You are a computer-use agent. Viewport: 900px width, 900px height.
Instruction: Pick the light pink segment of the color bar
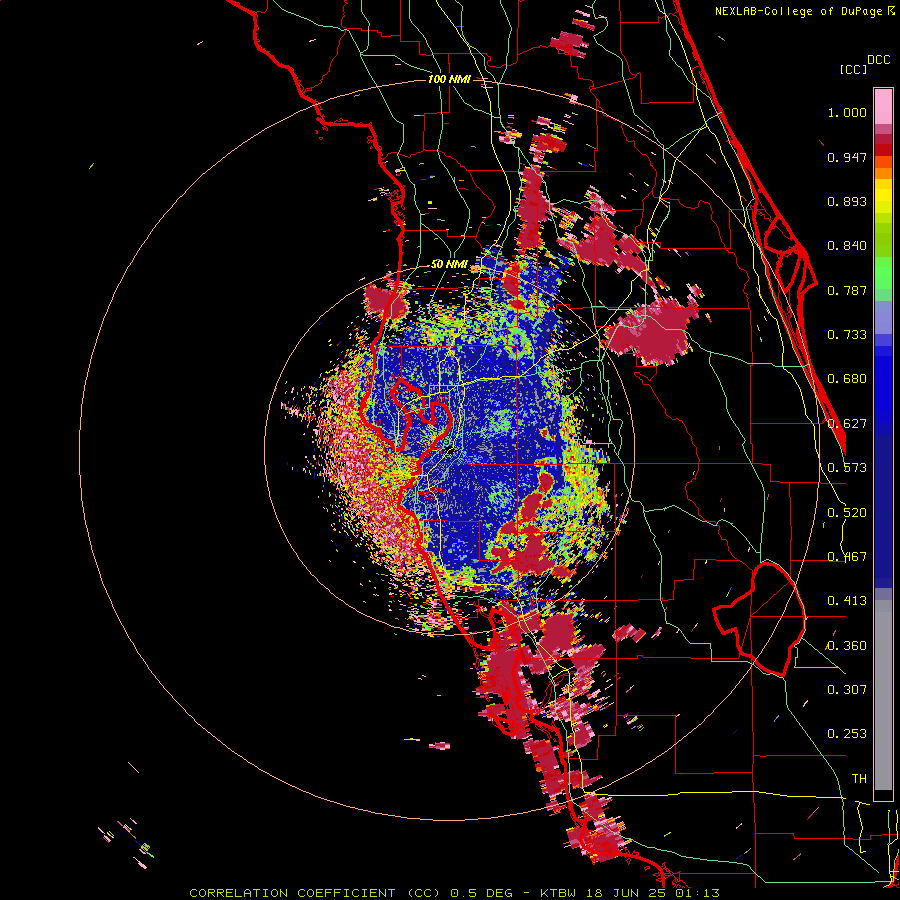point(883,107)
